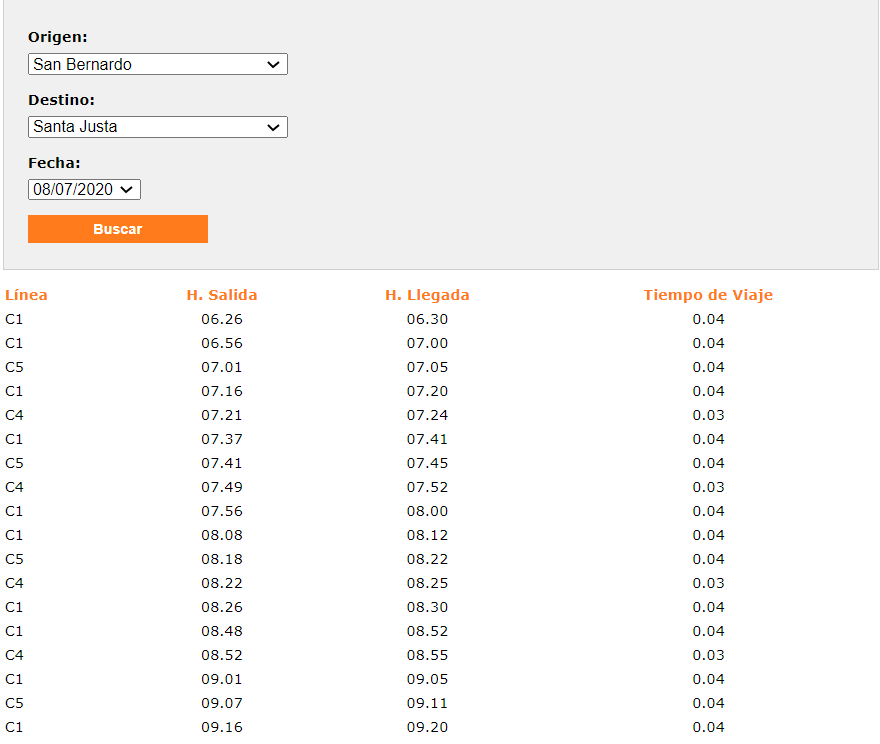Viewport: 880px width, 744px height.
Task: Click the H. Llegada column header
Action: (427, 295)
